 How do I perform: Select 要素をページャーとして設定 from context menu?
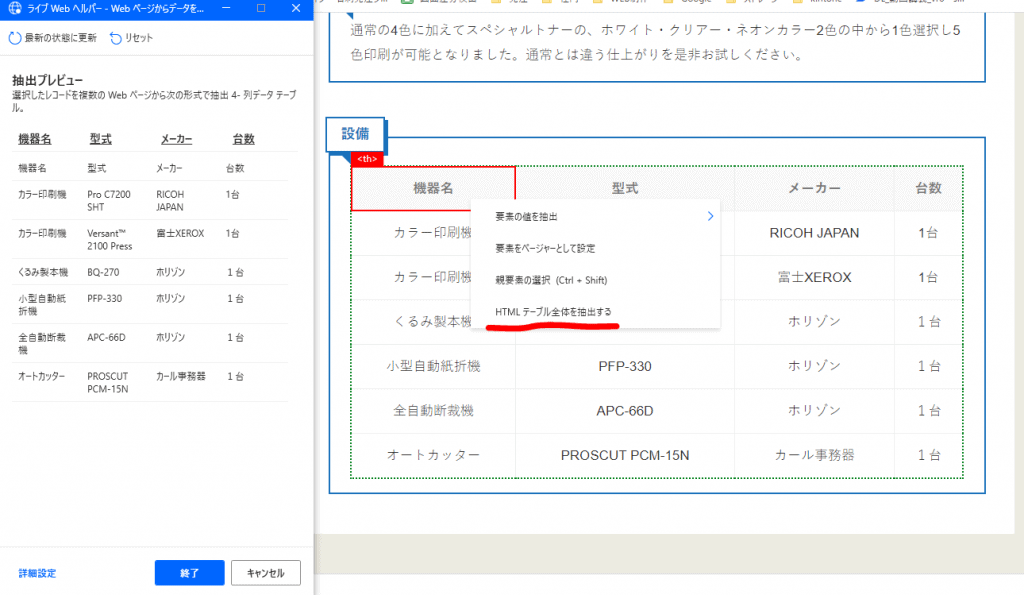545,248
